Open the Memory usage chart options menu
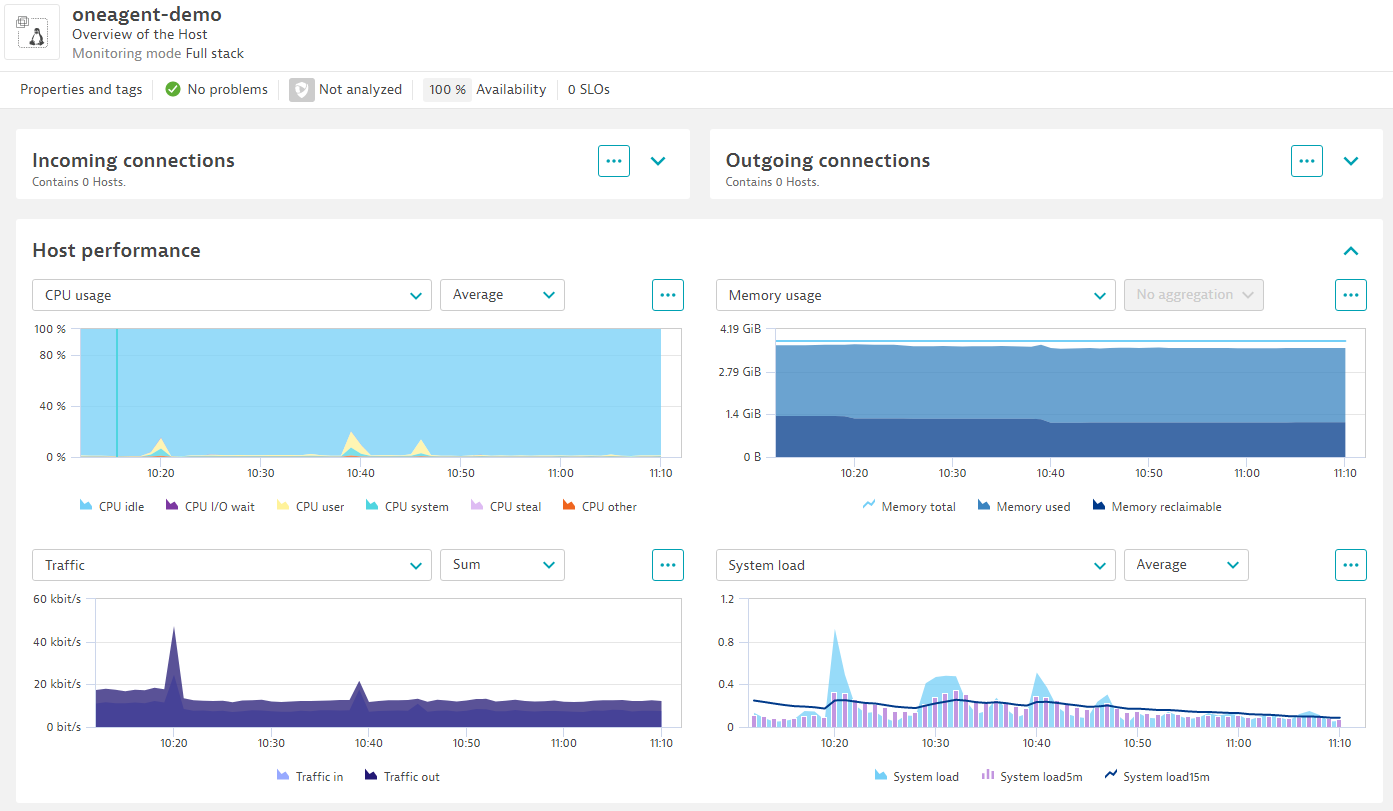The height and width of the screenshot is (811, 1393). click(1351, 294)
